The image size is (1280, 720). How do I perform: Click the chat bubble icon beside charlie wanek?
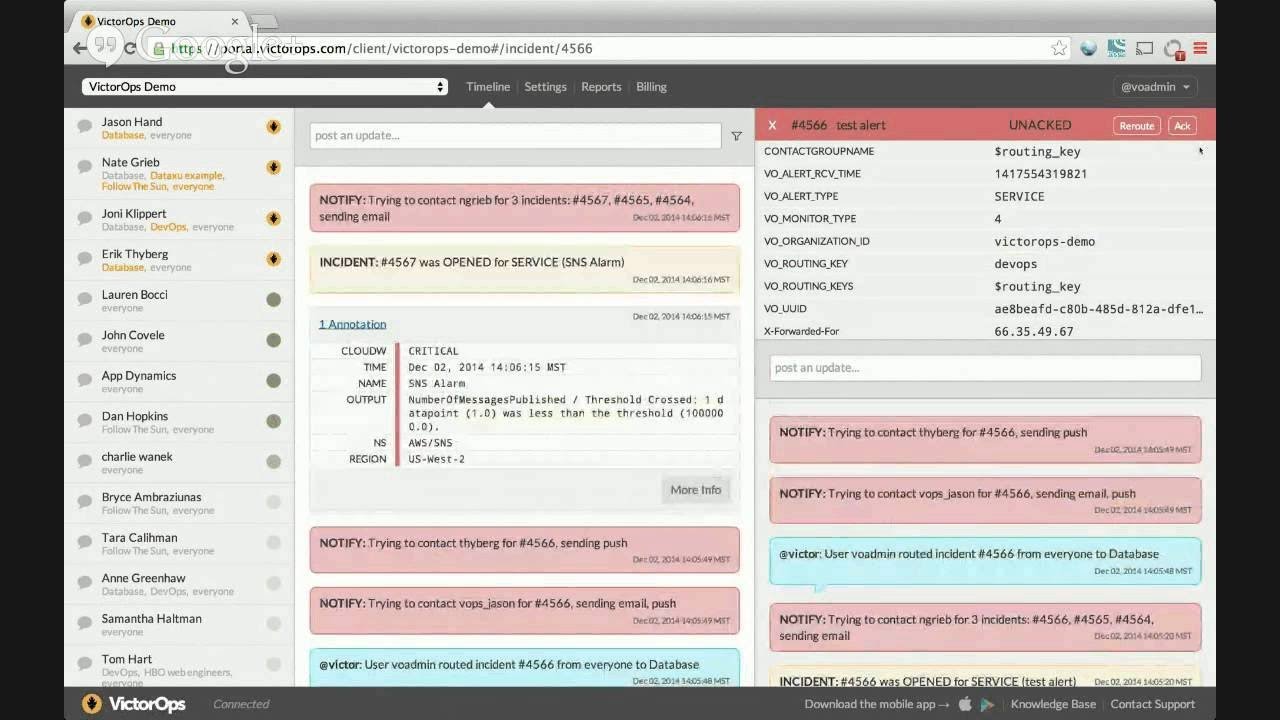coord(85,461)
